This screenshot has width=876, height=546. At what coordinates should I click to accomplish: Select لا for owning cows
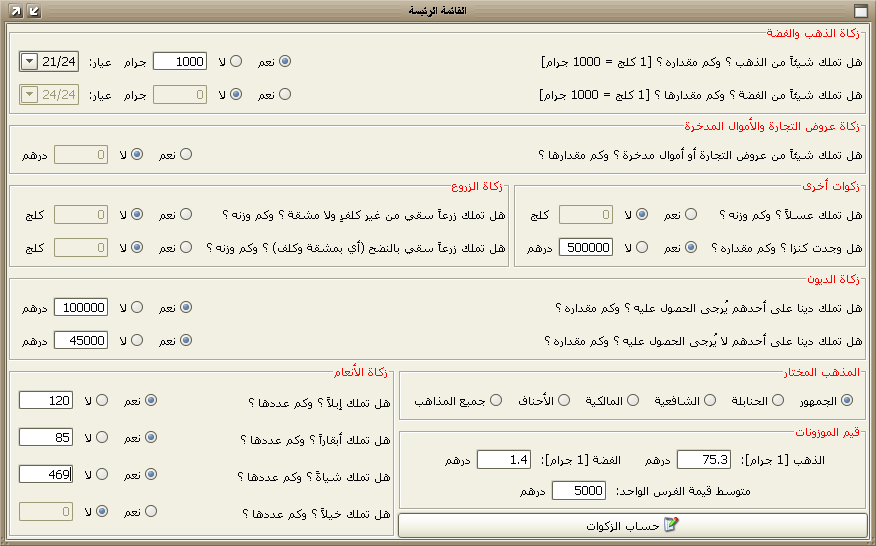(x=102, y=437)
